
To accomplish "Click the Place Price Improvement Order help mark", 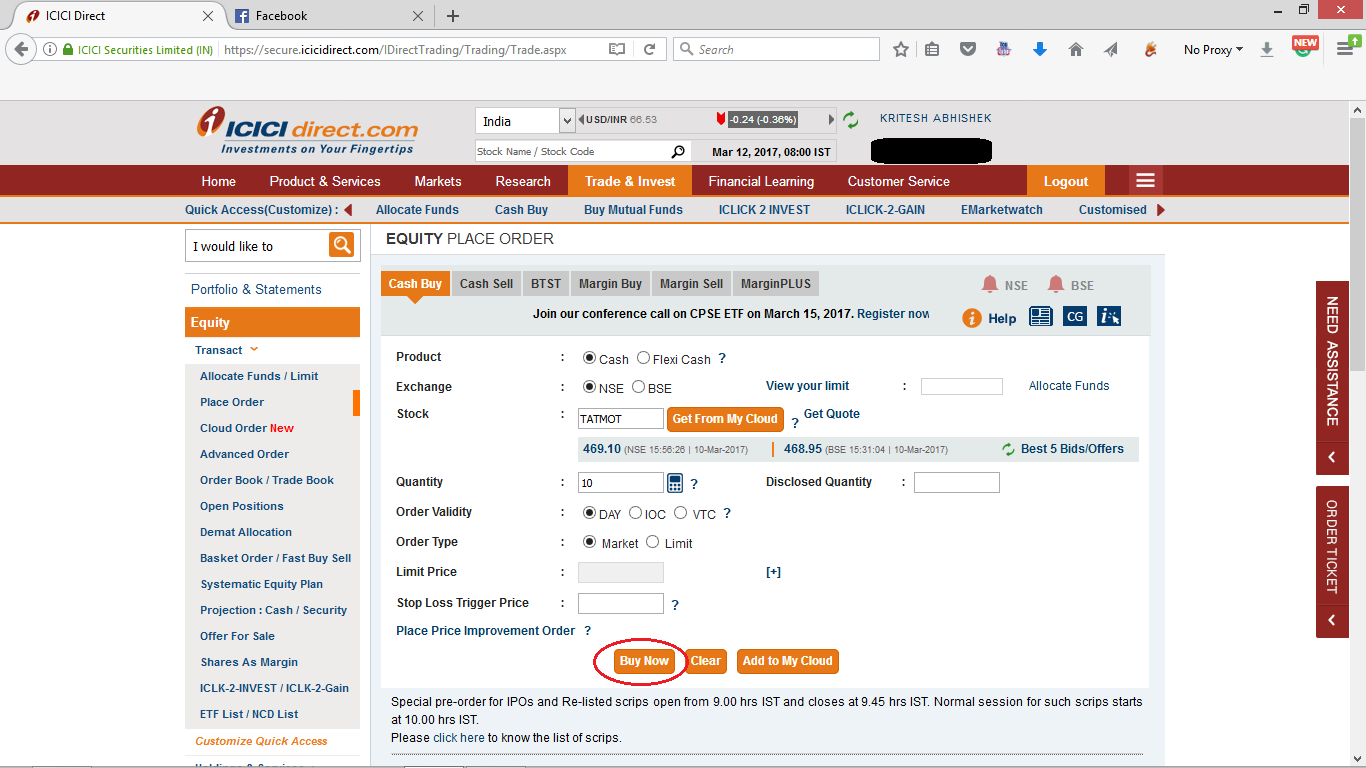I will pos(588,631).
